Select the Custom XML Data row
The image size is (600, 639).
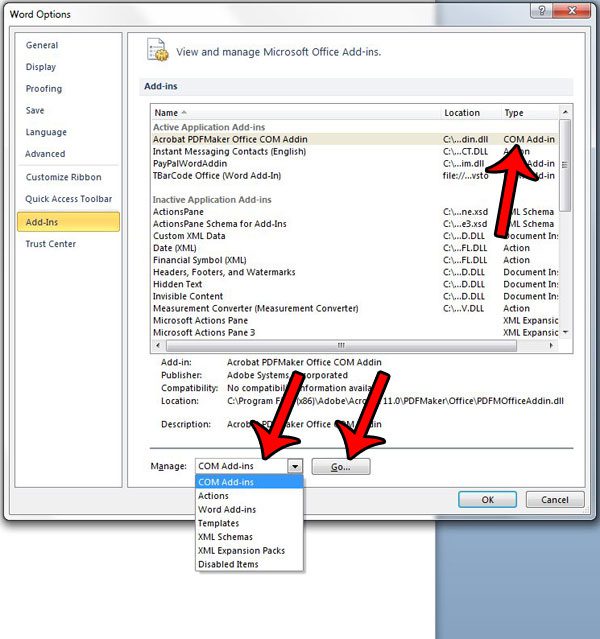coord(355,236)
